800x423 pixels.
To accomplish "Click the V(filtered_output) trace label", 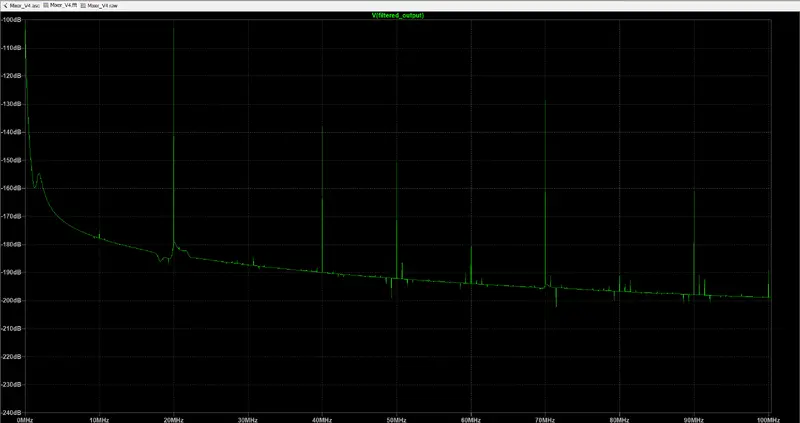I will (x=397, y=16).
